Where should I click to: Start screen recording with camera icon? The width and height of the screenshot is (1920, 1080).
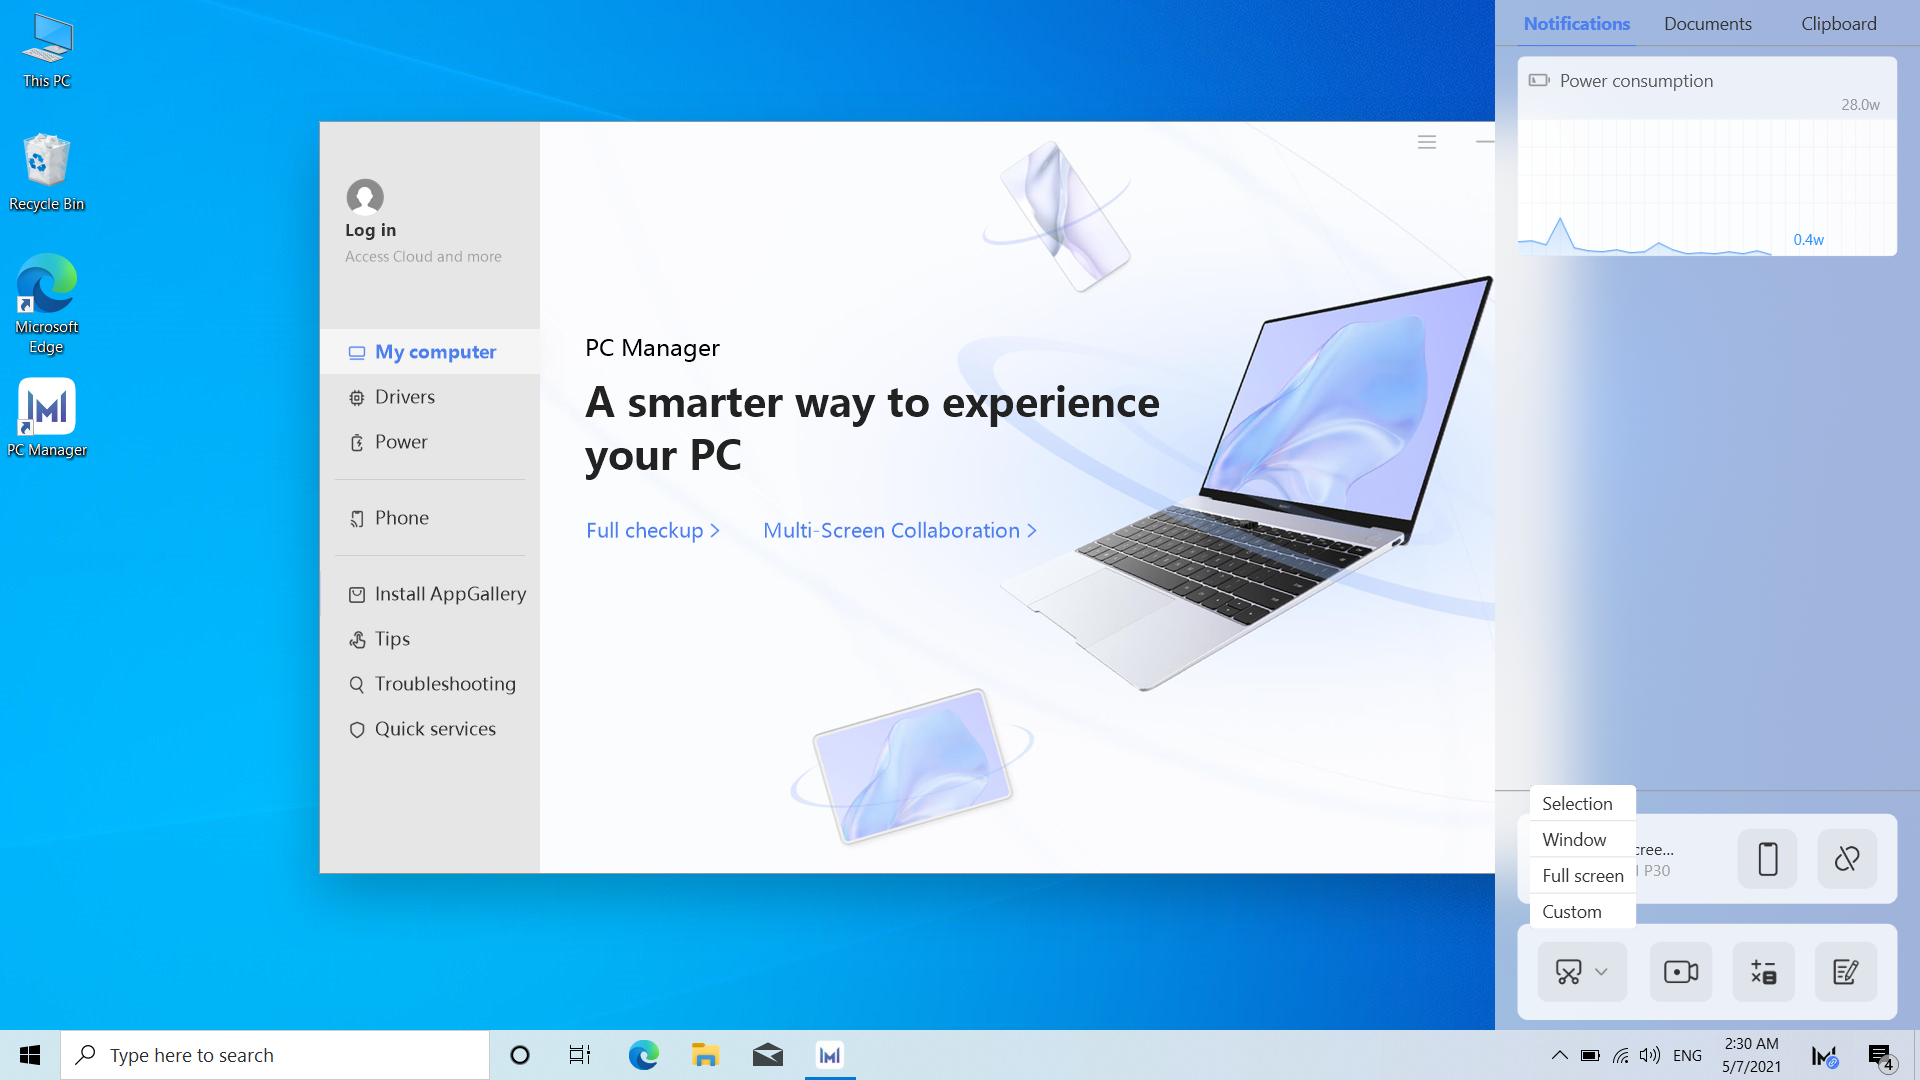point(1681,972)
